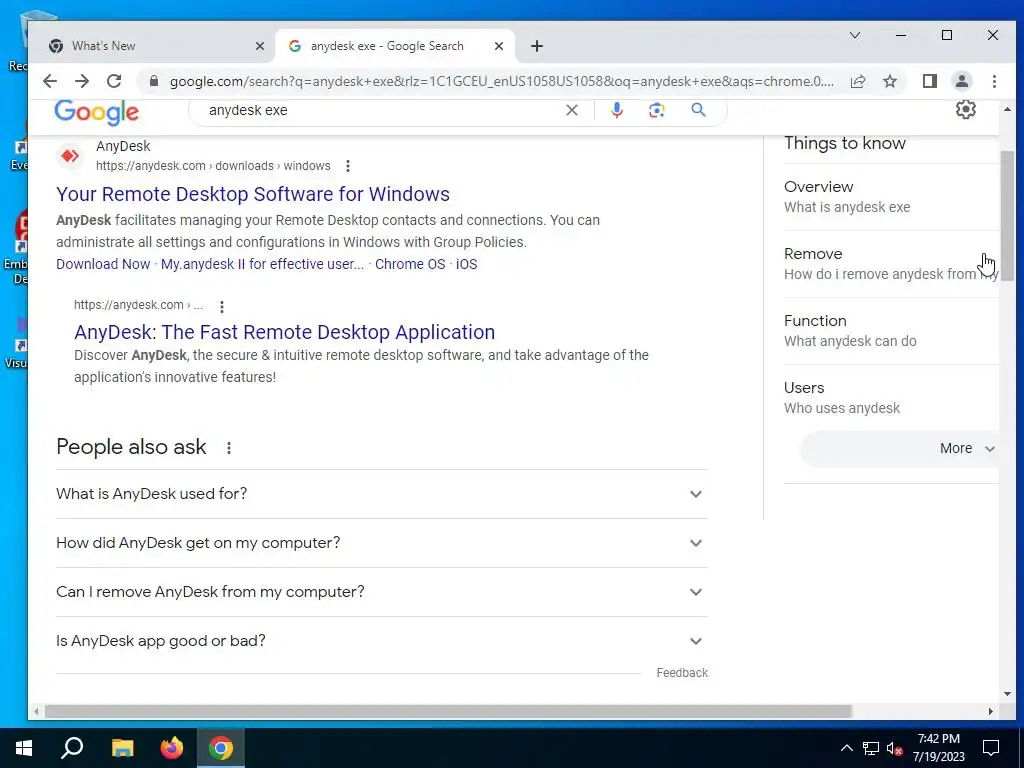This screenshot has width=1024, height=768.
Task: Click the Google logo
Action: point(97,112)
